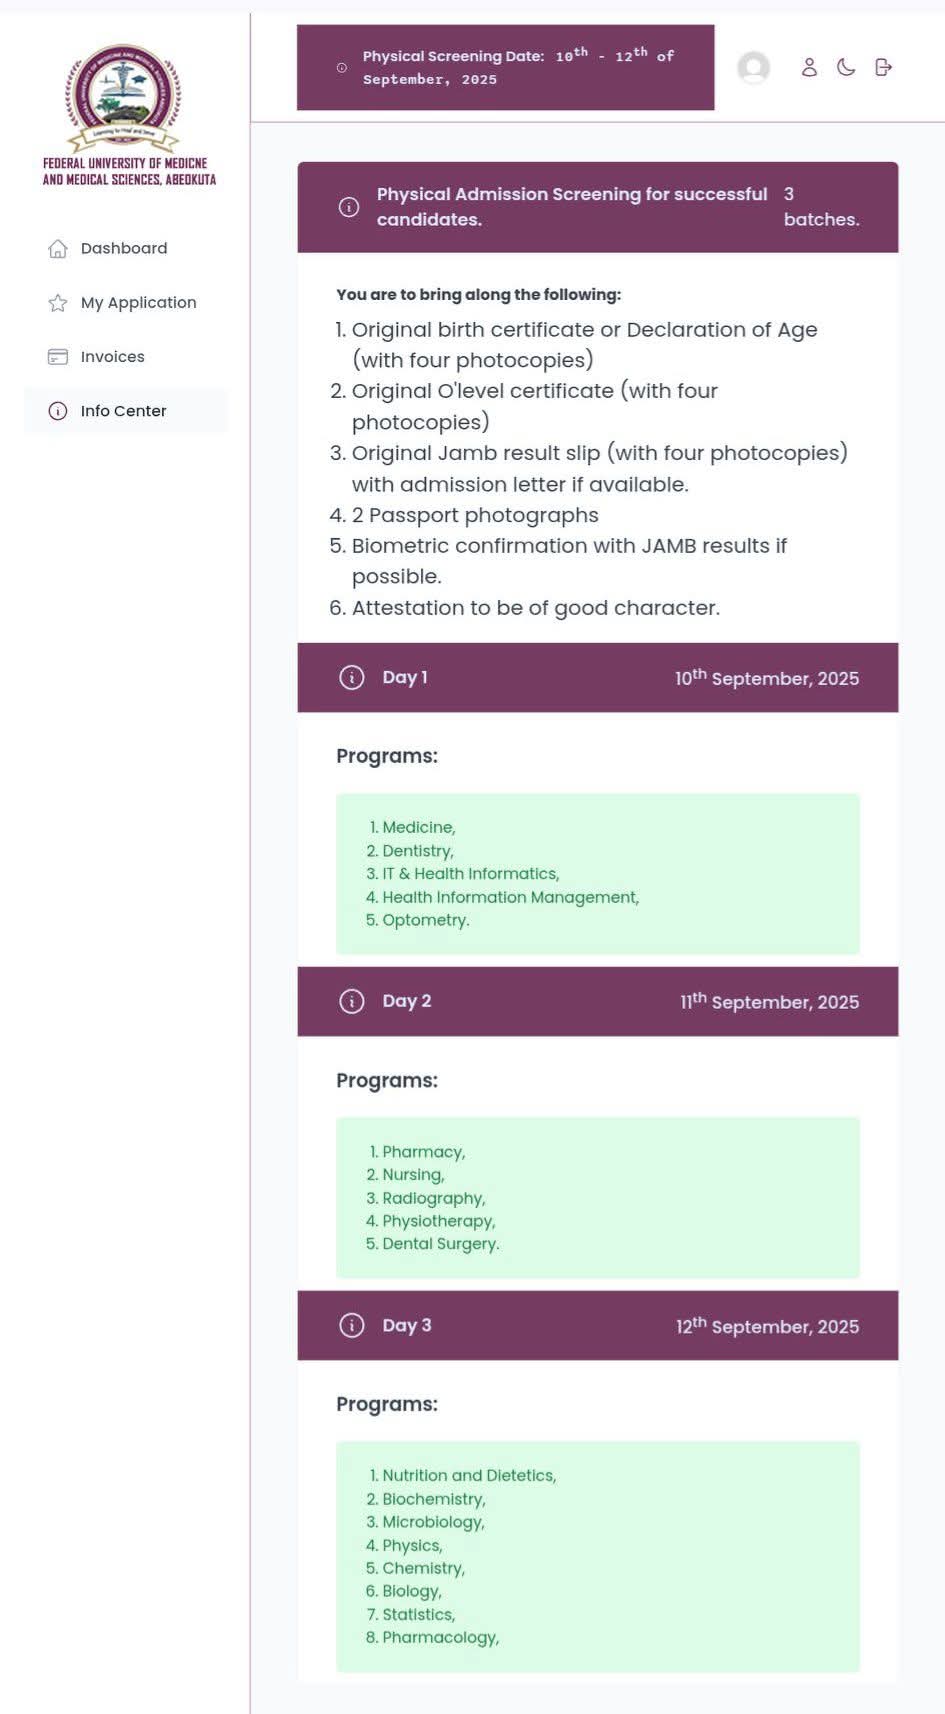Click the Physical Screening Date banner

[506, 67]
